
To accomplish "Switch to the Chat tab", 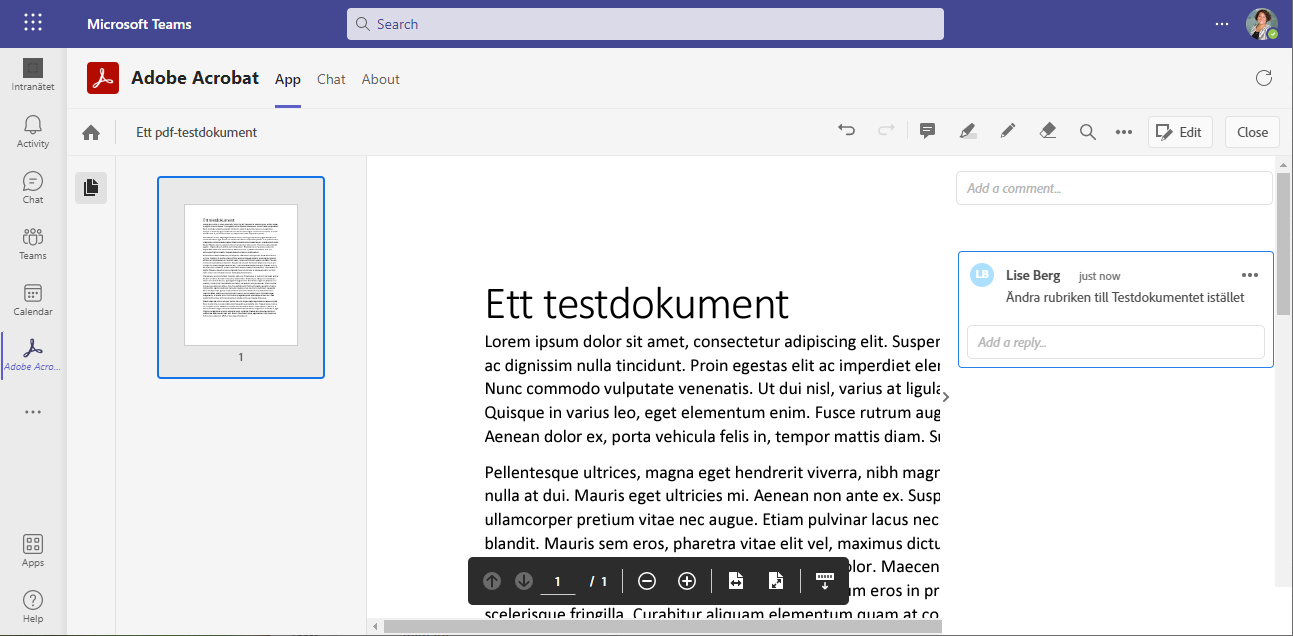I will click(x=331, y=79).
